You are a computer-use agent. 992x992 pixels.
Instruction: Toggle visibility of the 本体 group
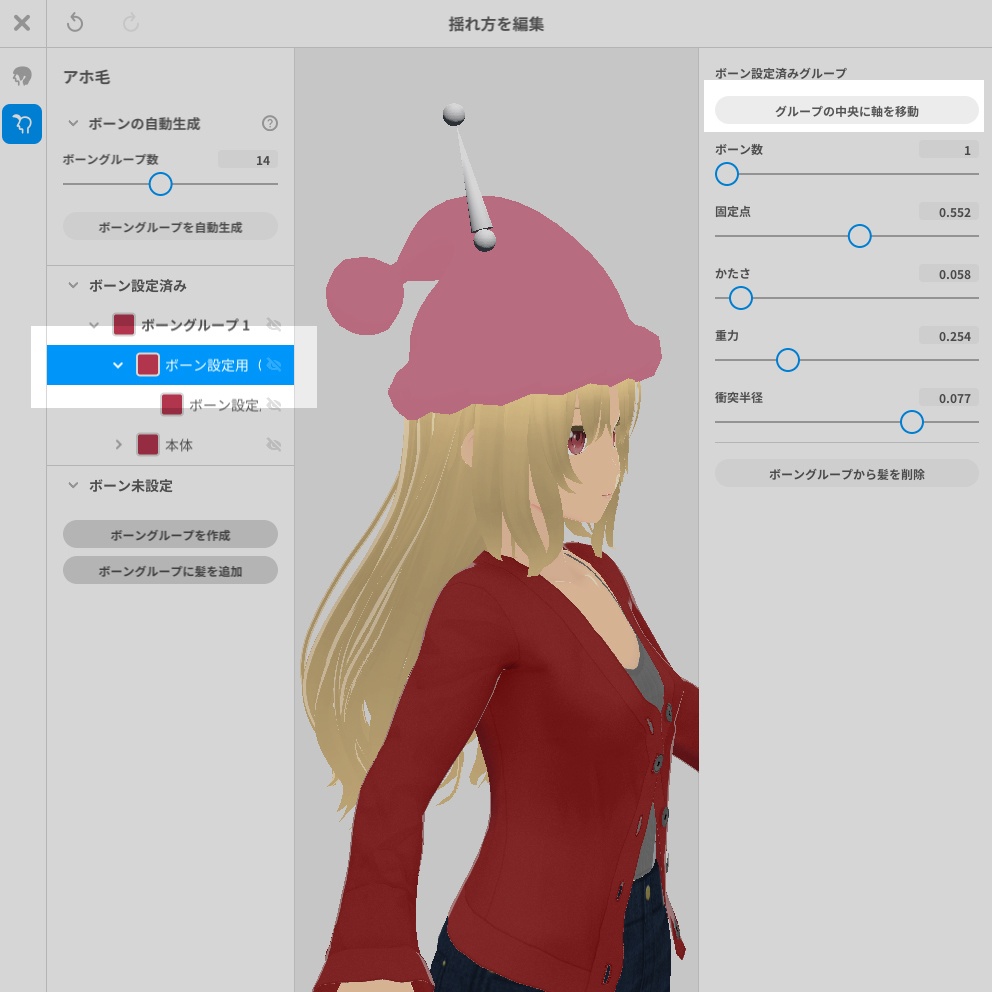click(x=274, y=444)
